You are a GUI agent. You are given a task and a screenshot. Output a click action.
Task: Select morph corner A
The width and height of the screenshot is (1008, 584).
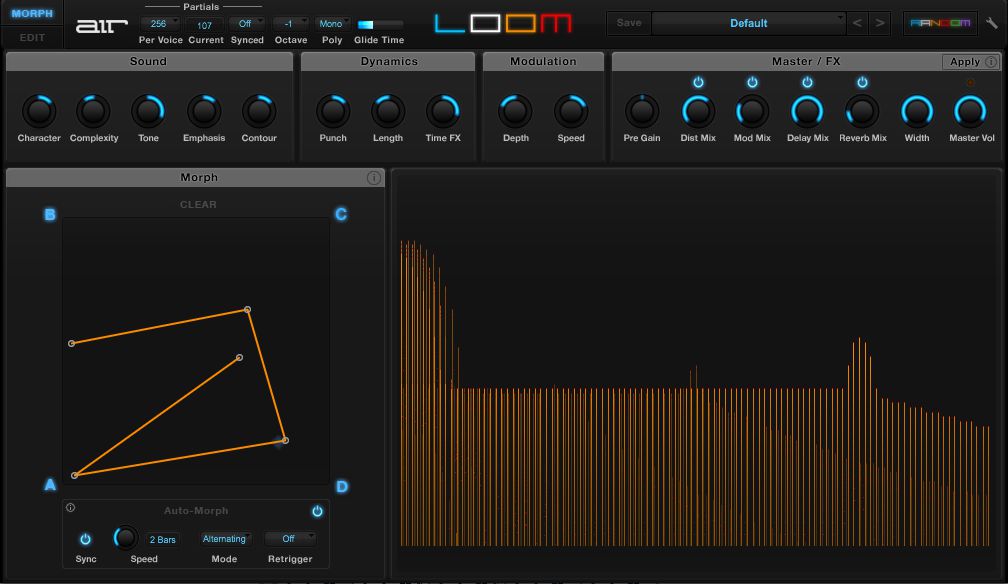click(x=50, y=484)
